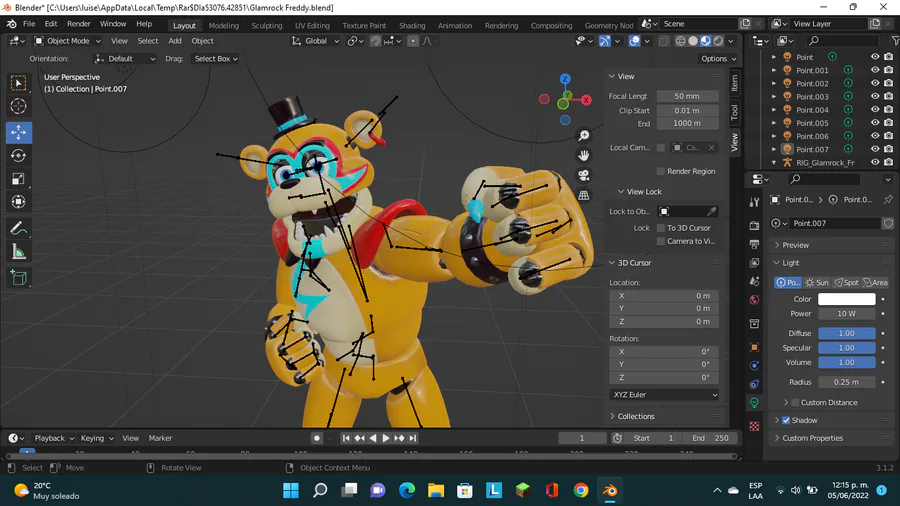900x506 pixels.
Task: Select the Annotate tool
Action: [x=18, y=228]
